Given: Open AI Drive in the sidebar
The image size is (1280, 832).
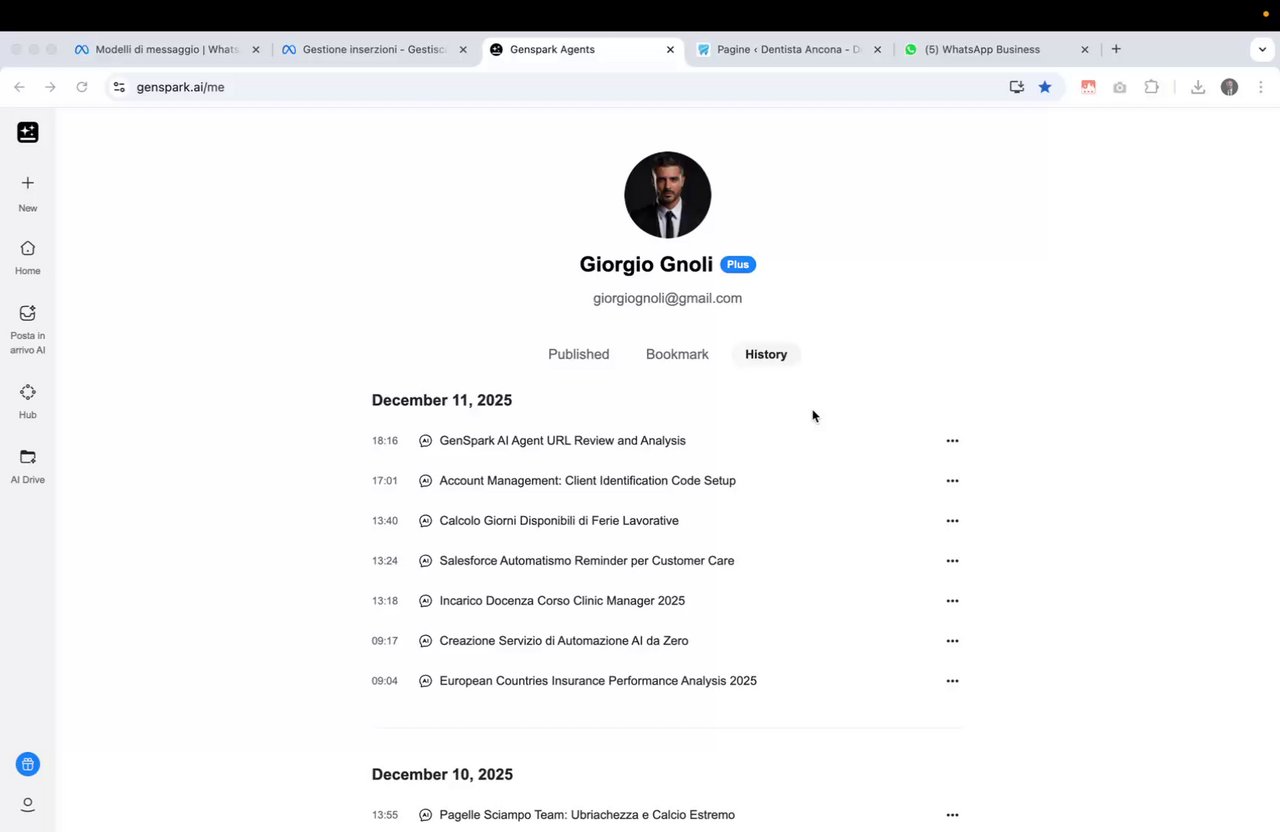Looking at the screenshot, I should pos(28,465).
